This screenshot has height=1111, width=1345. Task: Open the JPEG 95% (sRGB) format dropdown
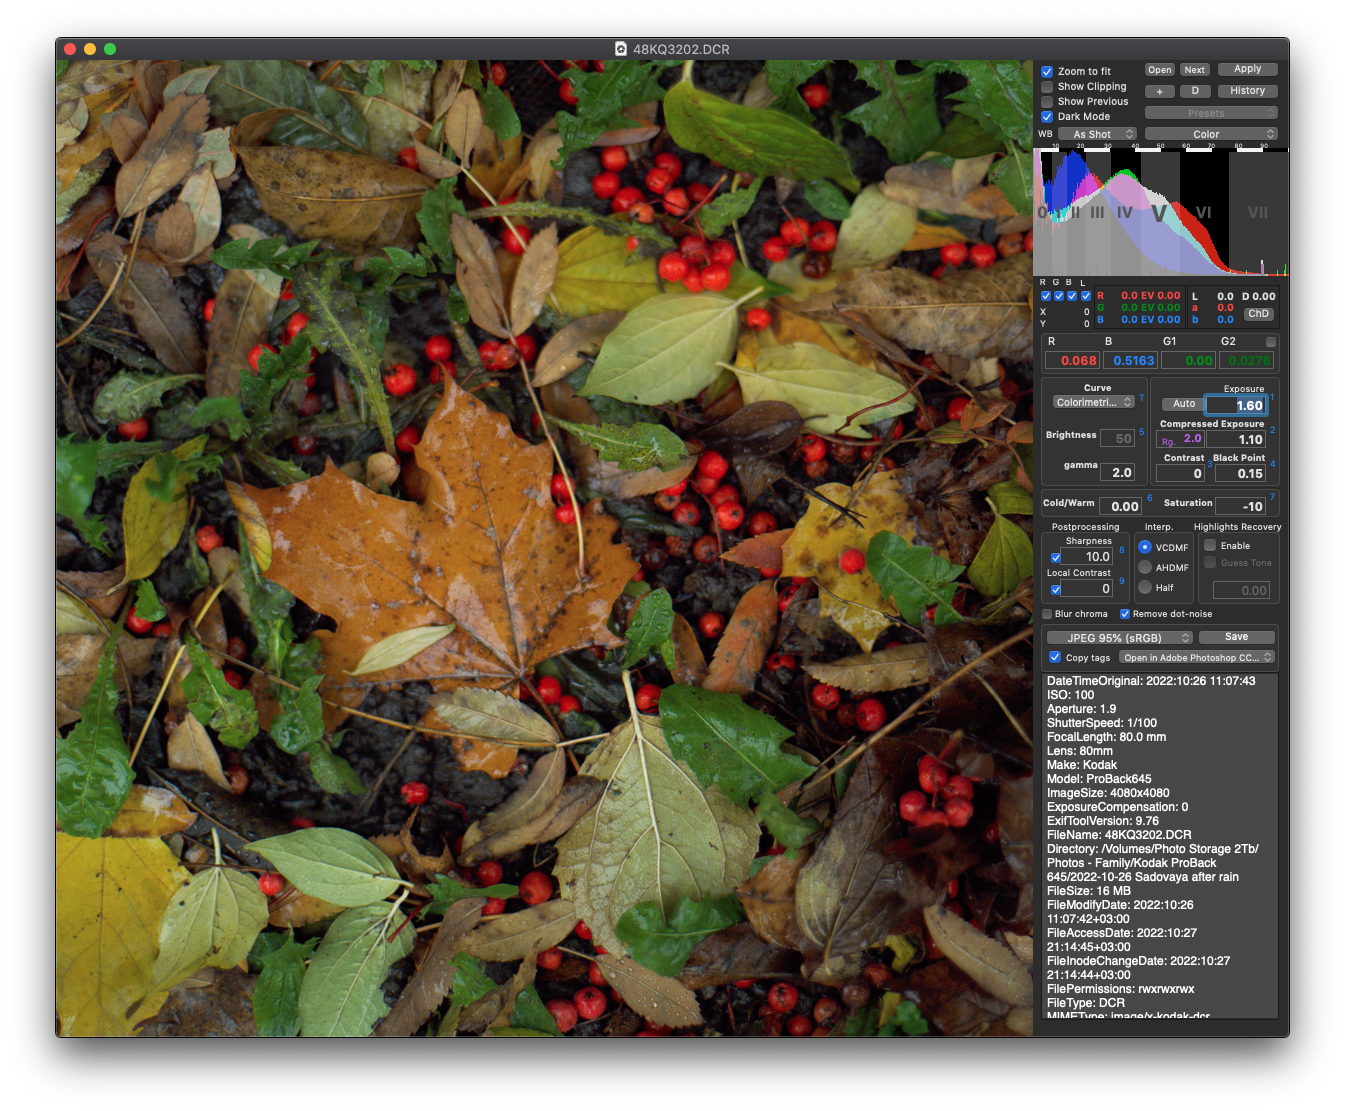click(1120, 637)
